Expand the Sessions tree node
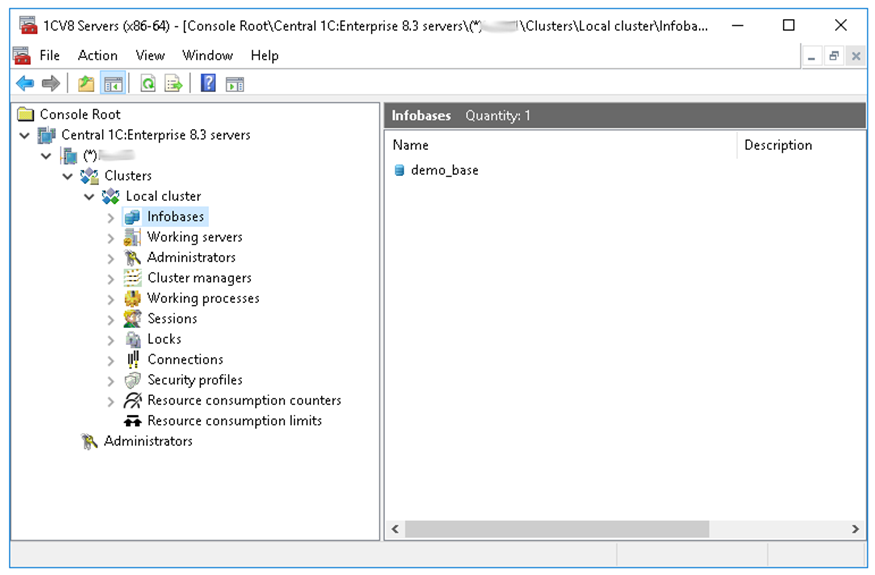Viewport: 875px width, 575px height. click(111, 319)
